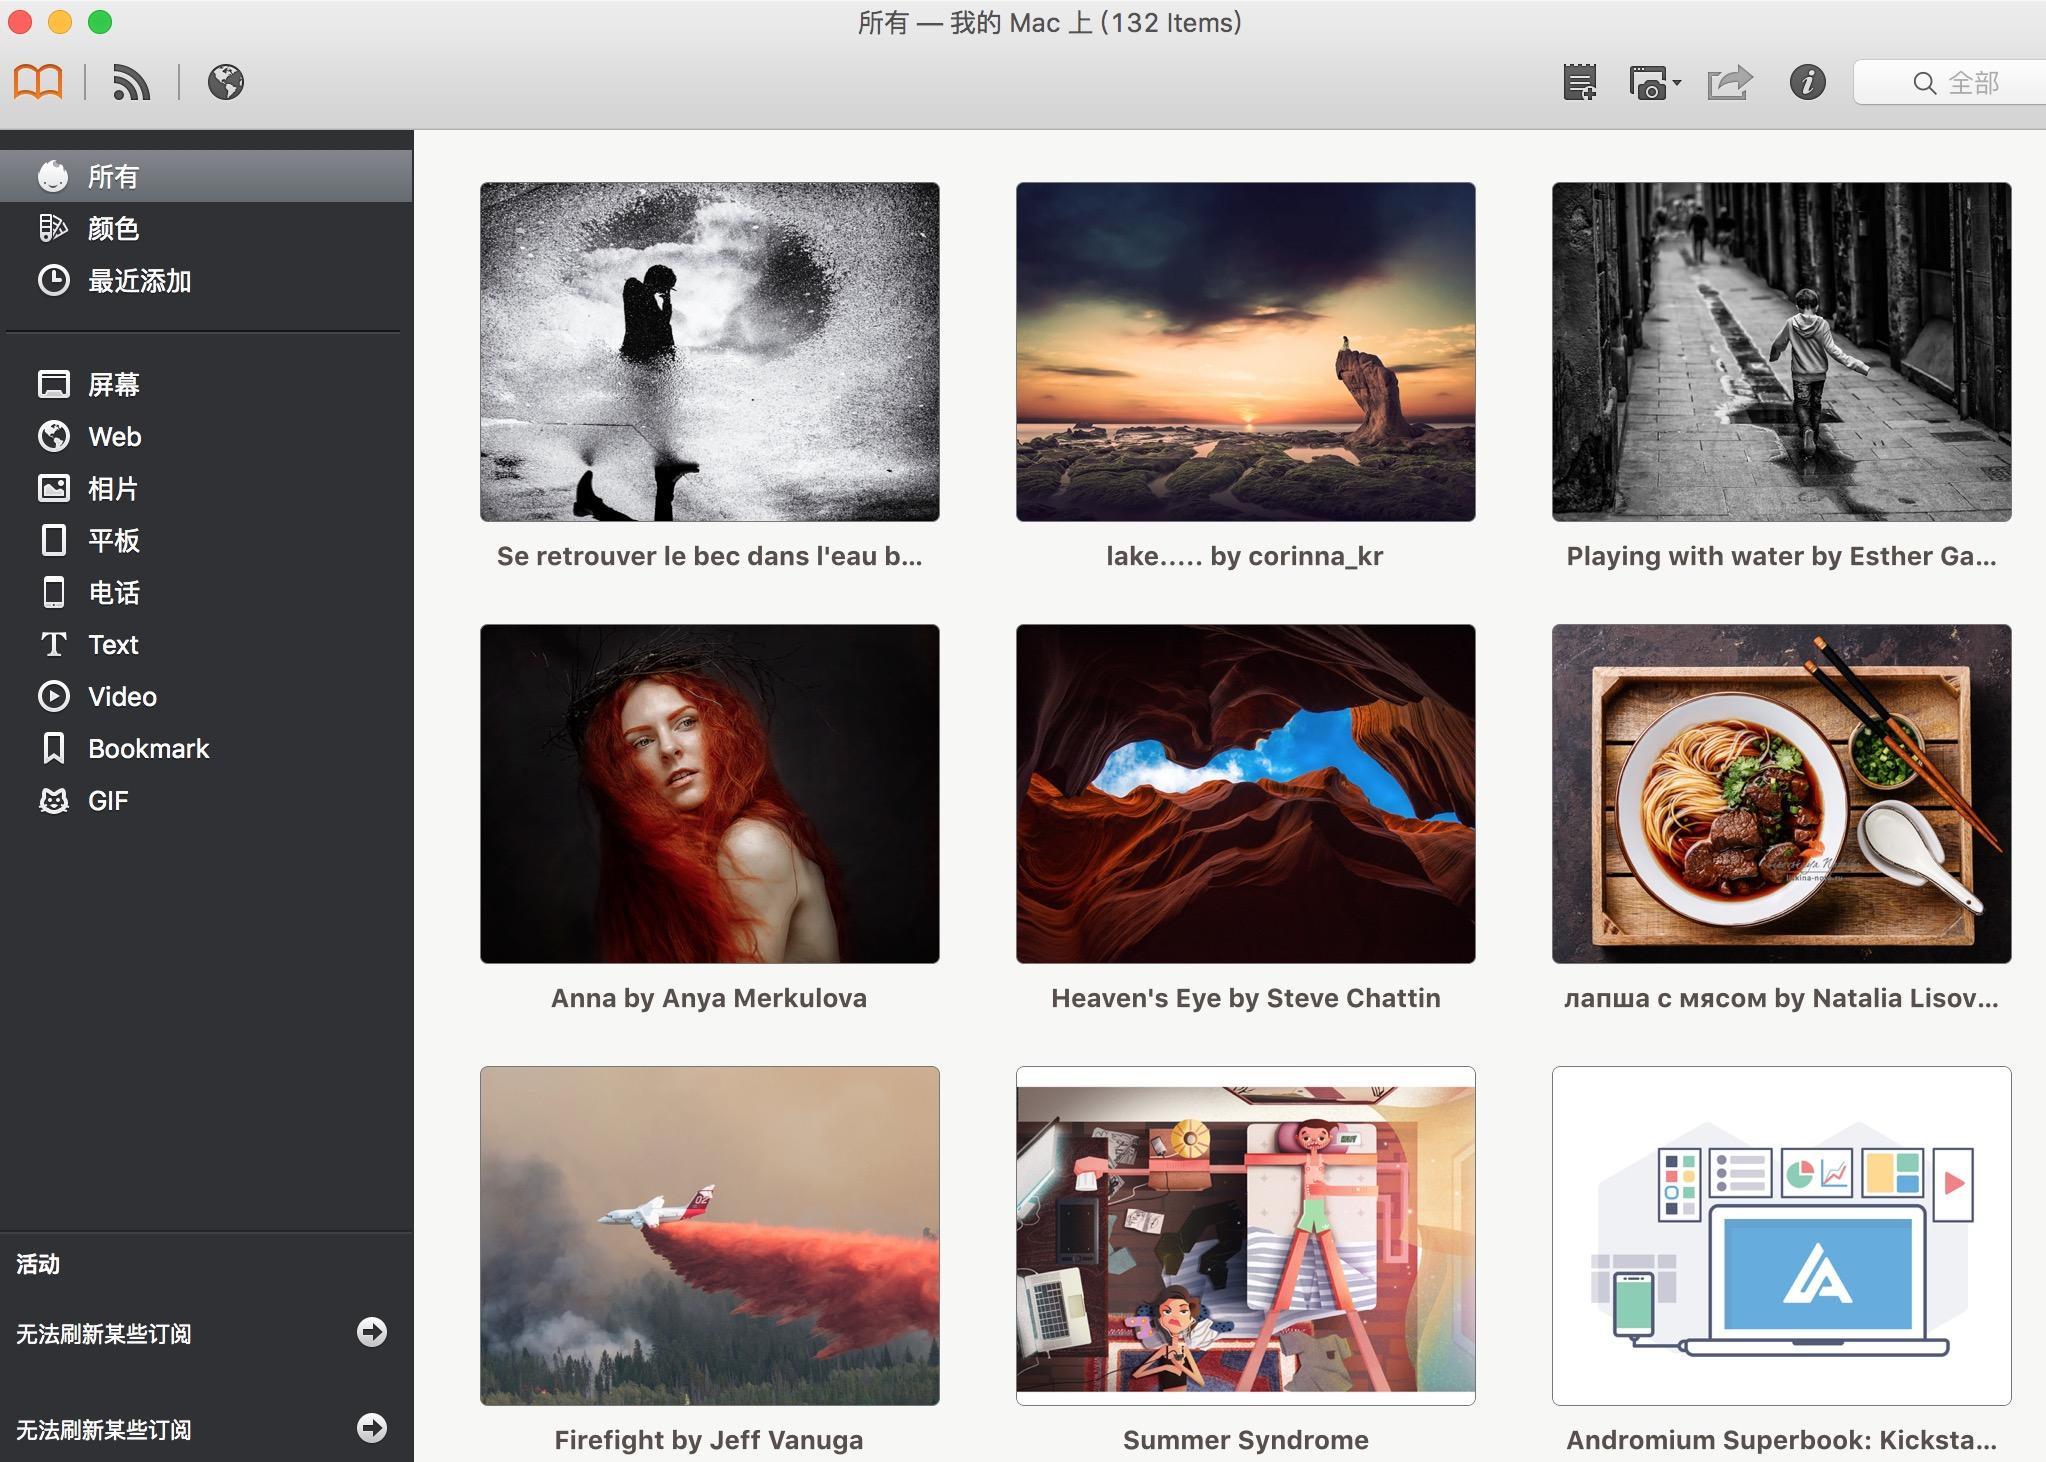Select Bookmark category in sidebar
The height and width of the screenshot is (1462, 2046).
coord(148,749)
